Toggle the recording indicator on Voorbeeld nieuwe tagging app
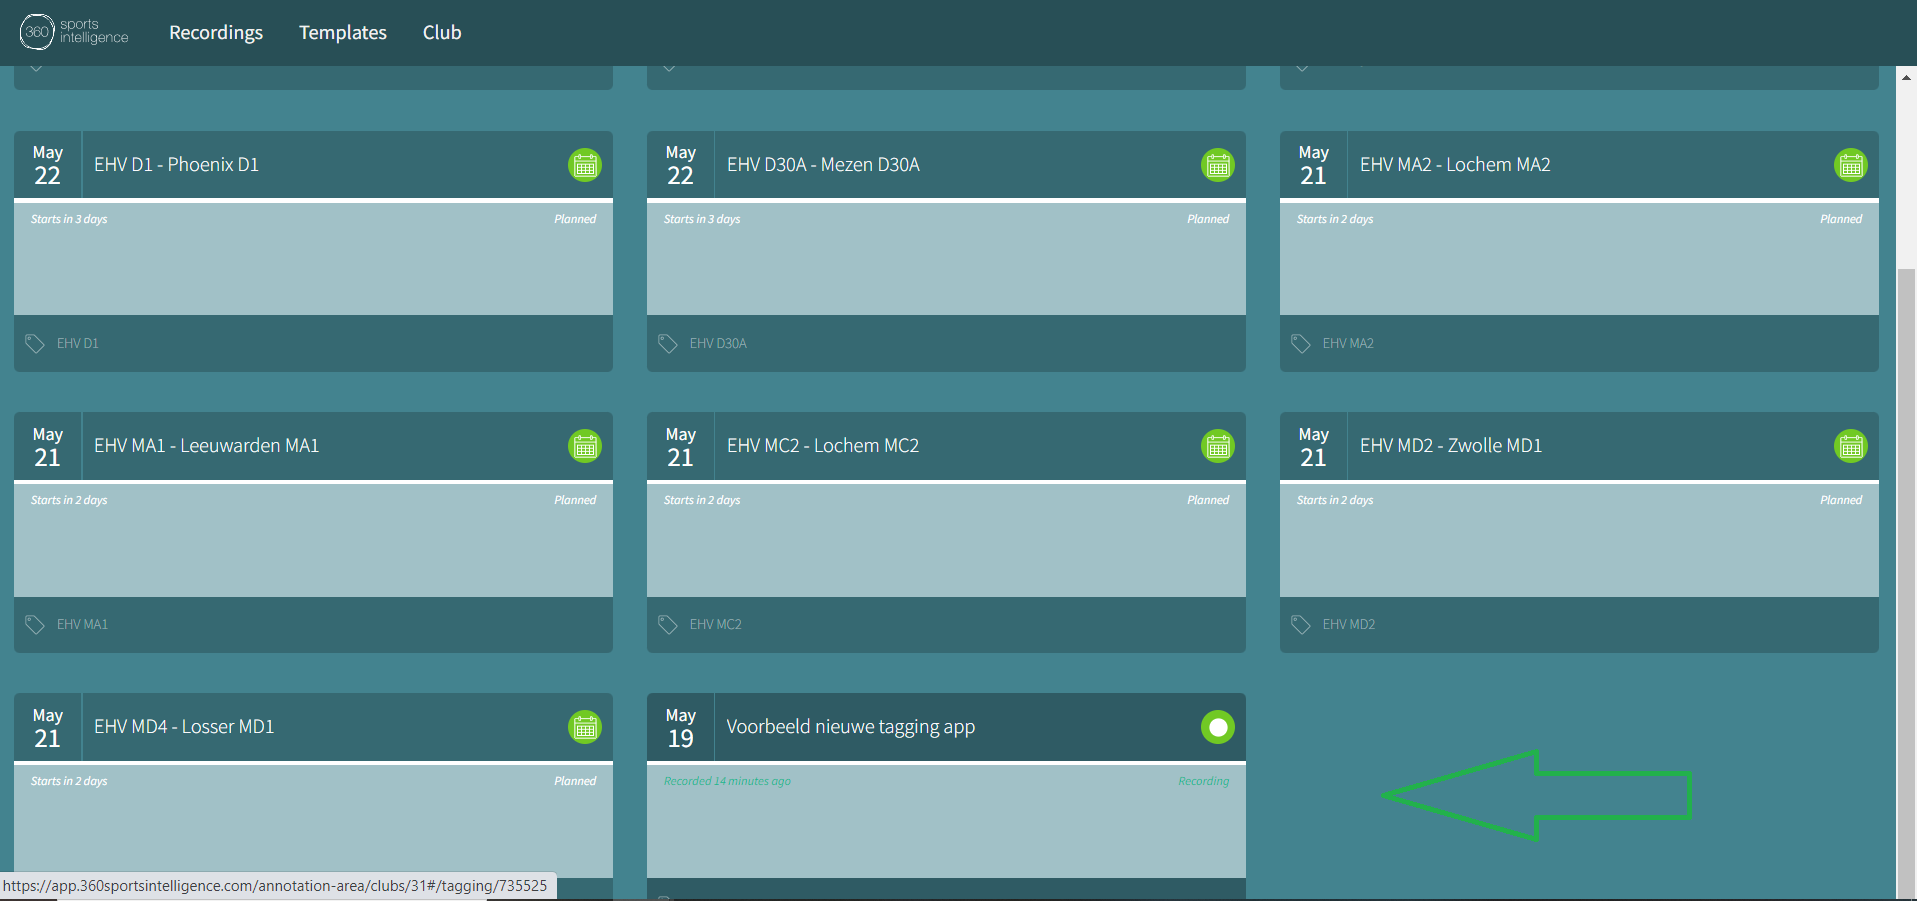The width and height of the screenshot is (1917, 901). [x=1218, y=727]
